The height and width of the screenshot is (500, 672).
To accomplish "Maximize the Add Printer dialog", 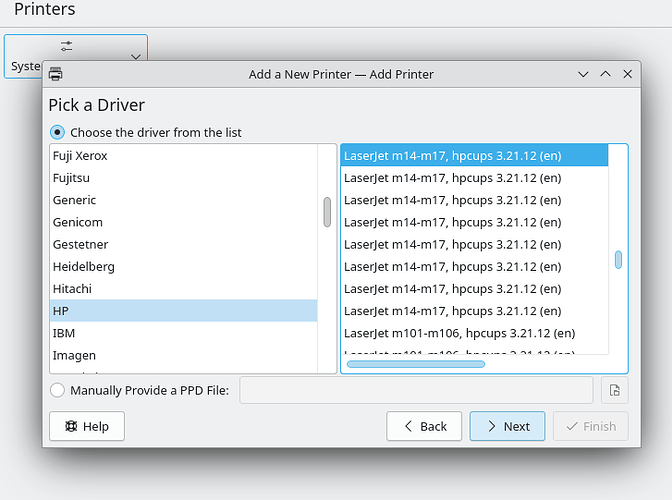I will coord(605,74).
